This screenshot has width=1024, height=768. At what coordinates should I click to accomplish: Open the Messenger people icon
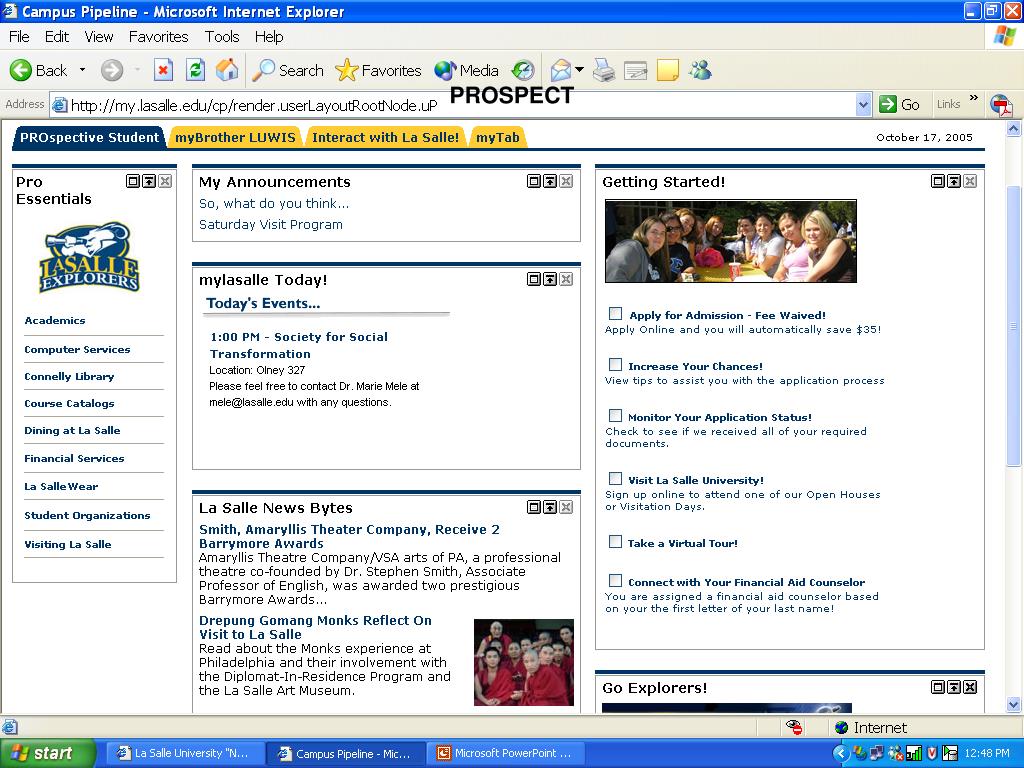700,70
